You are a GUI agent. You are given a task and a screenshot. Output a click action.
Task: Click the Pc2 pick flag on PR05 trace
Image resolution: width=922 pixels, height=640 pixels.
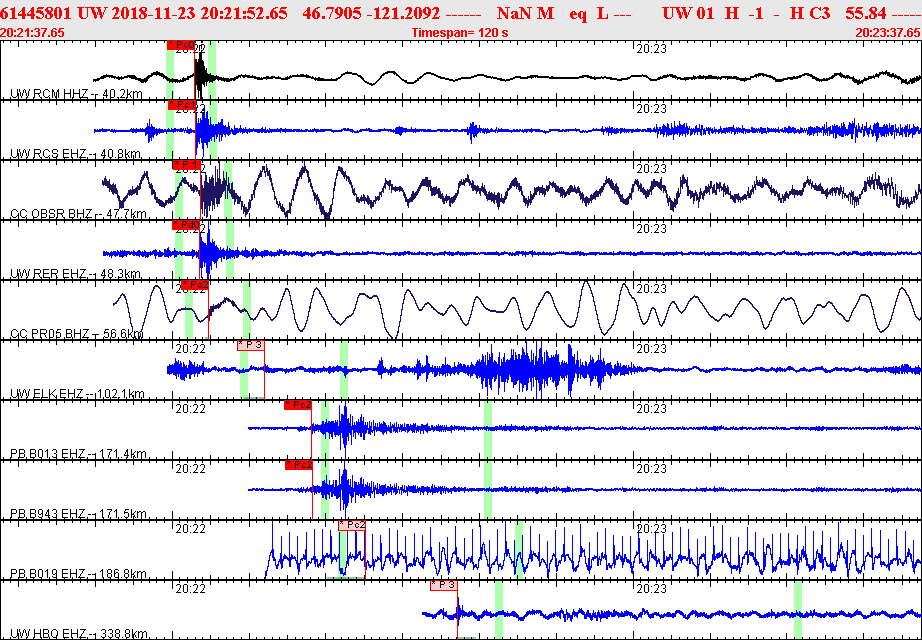point(195,285)
